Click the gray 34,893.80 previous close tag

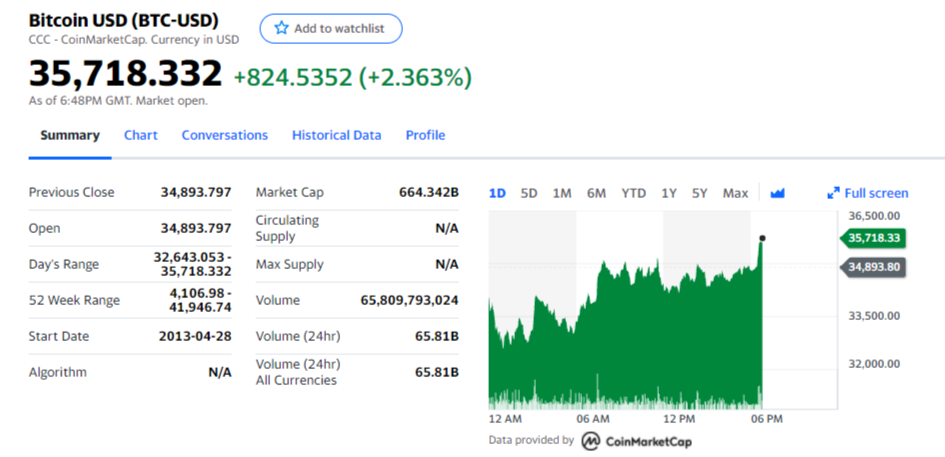pos(873,267)
